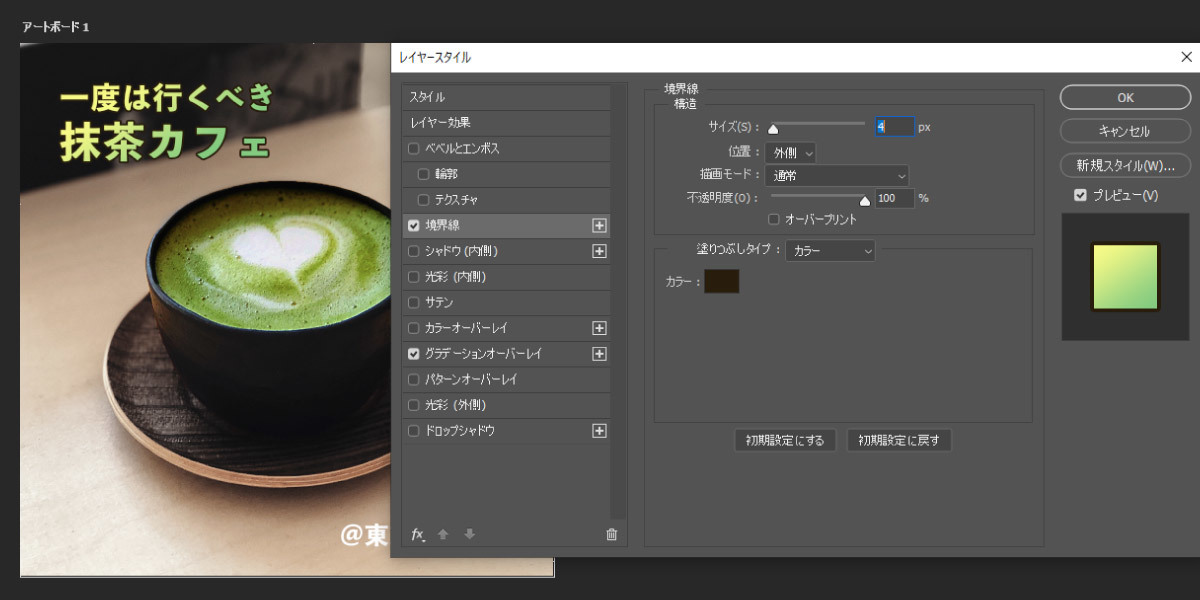The width and height of the screenshot is (1200, 600).
Task: Click the 不透明度 percent input field
Action: tap(895, 198)
